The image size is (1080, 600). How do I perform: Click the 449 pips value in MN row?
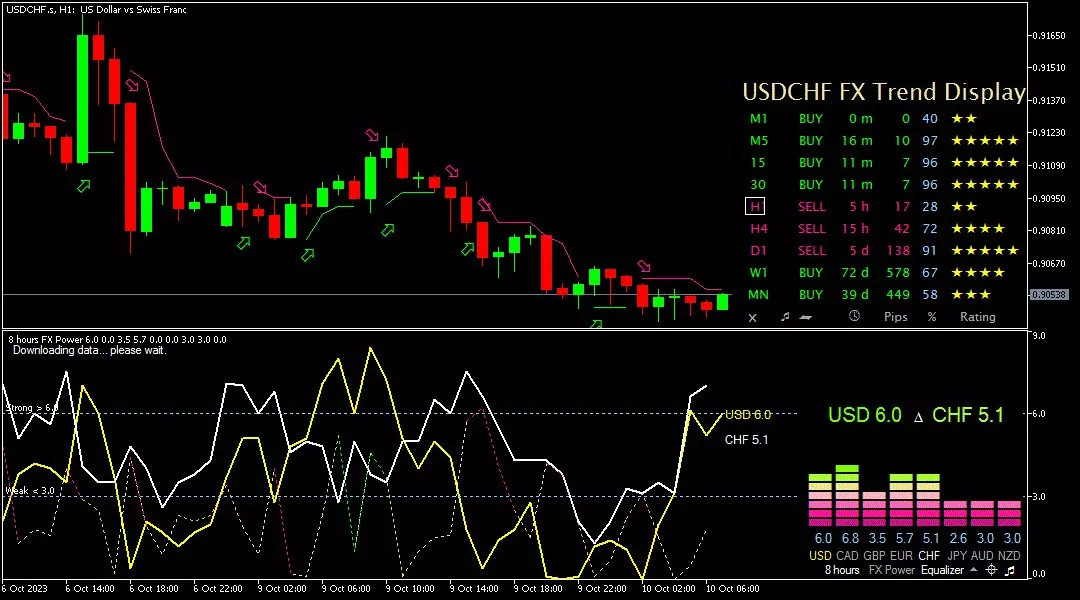[x=897, y=295]
